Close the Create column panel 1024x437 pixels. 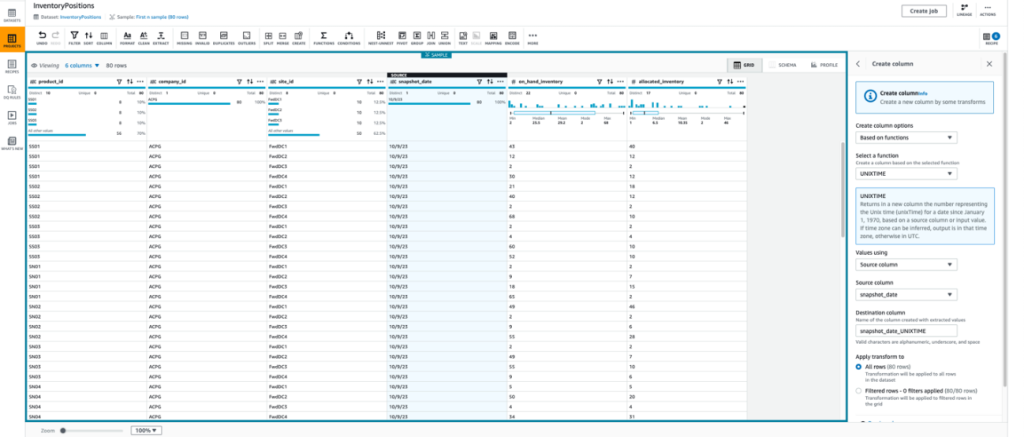pos(989,64)
